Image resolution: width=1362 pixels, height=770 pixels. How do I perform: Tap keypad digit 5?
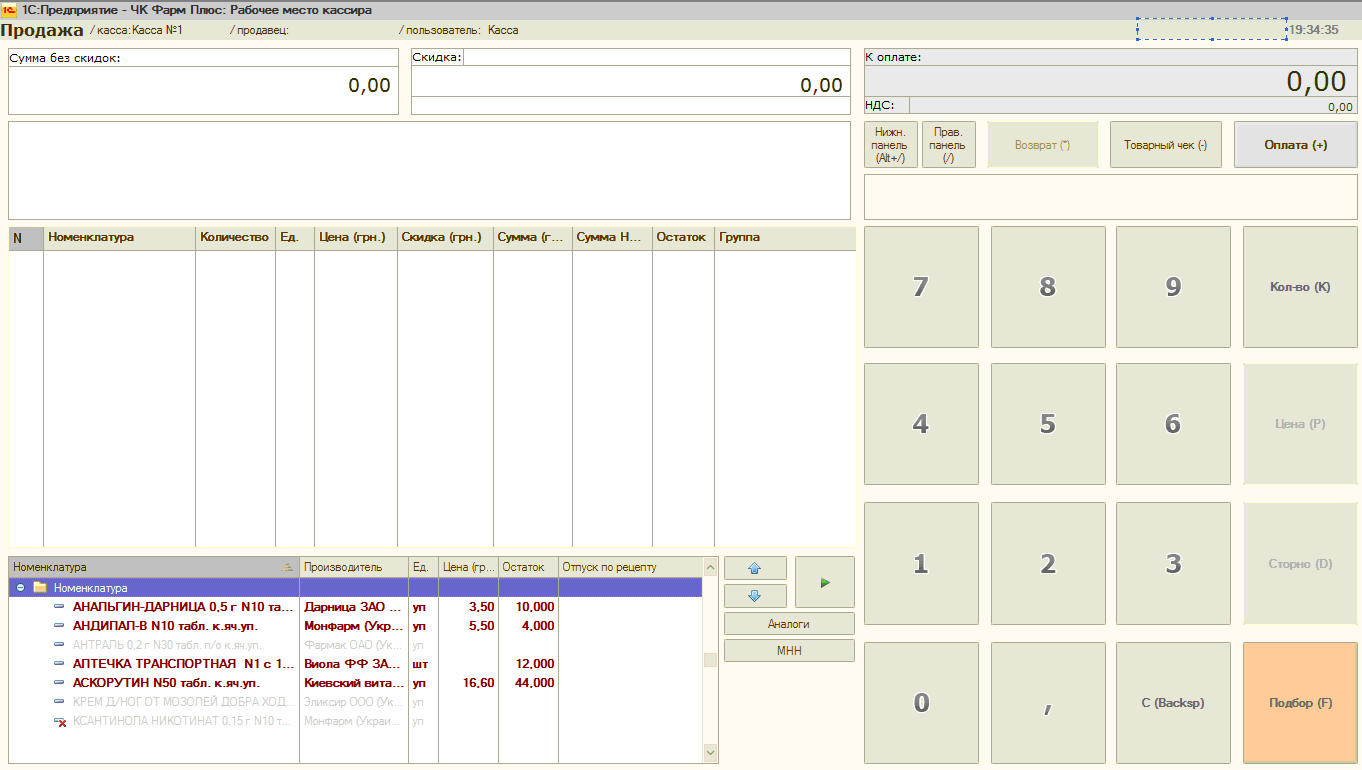point(1048,424)
